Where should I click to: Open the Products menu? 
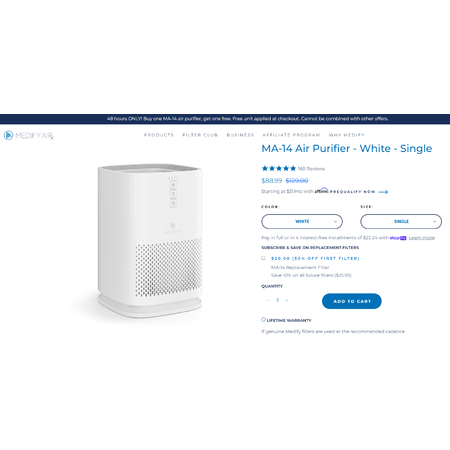(159, 135)
